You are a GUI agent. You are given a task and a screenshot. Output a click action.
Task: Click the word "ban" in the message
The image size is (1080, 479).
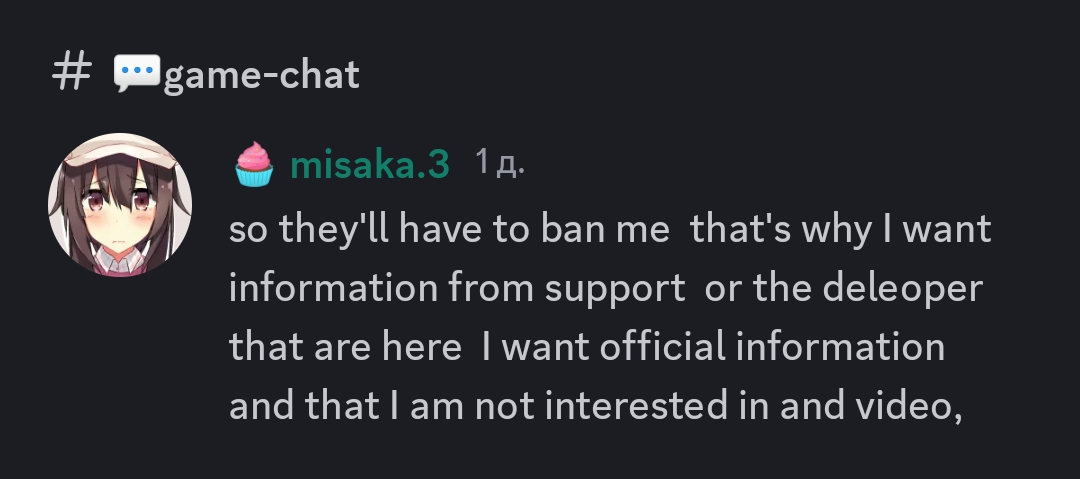pos(572,229)
